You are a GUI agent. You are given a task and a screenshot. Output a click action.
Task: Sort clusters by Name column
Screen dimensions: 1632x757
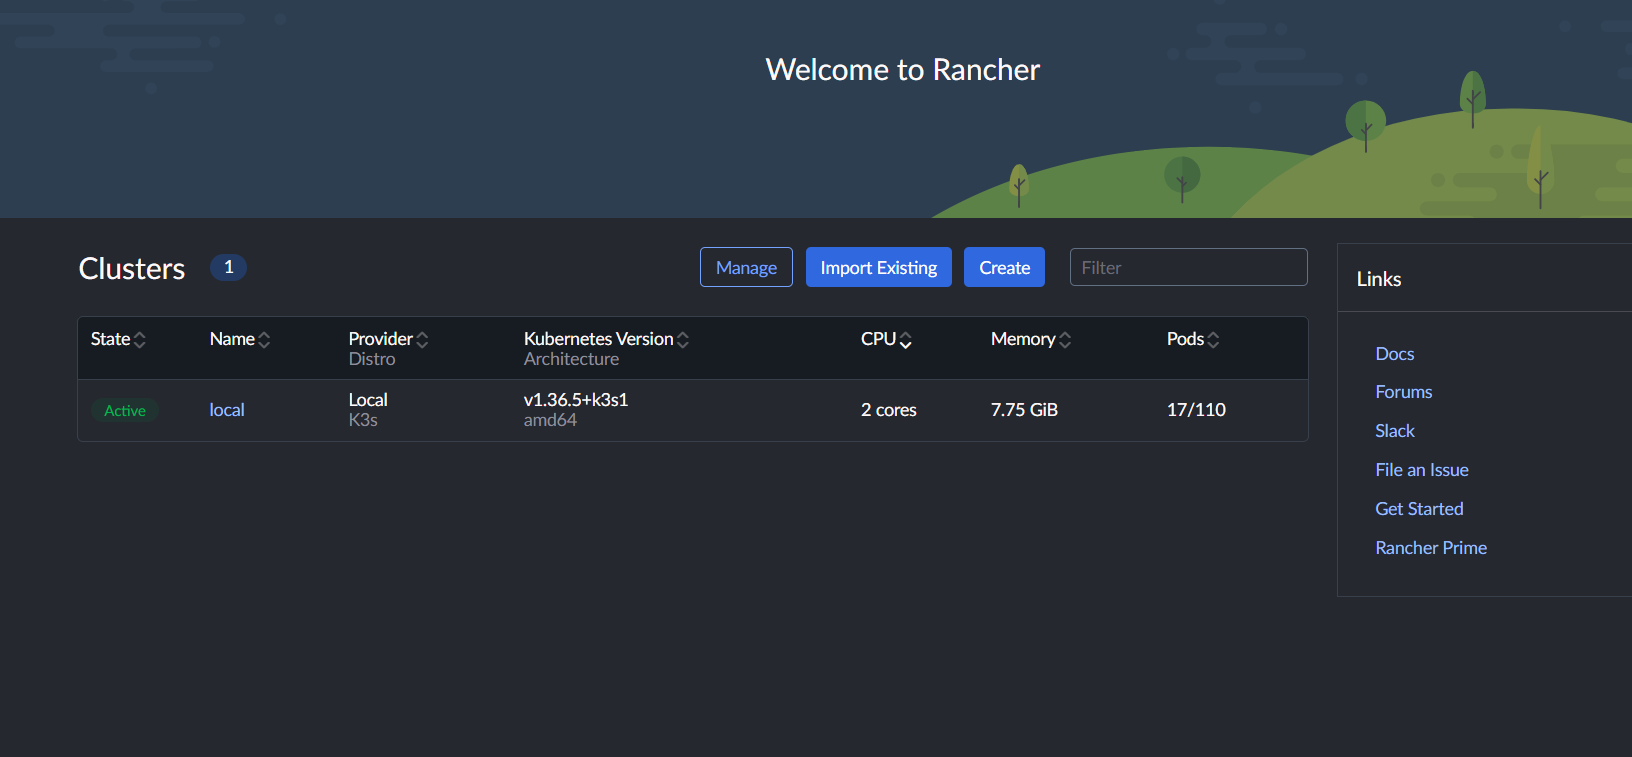coord(240,339)
